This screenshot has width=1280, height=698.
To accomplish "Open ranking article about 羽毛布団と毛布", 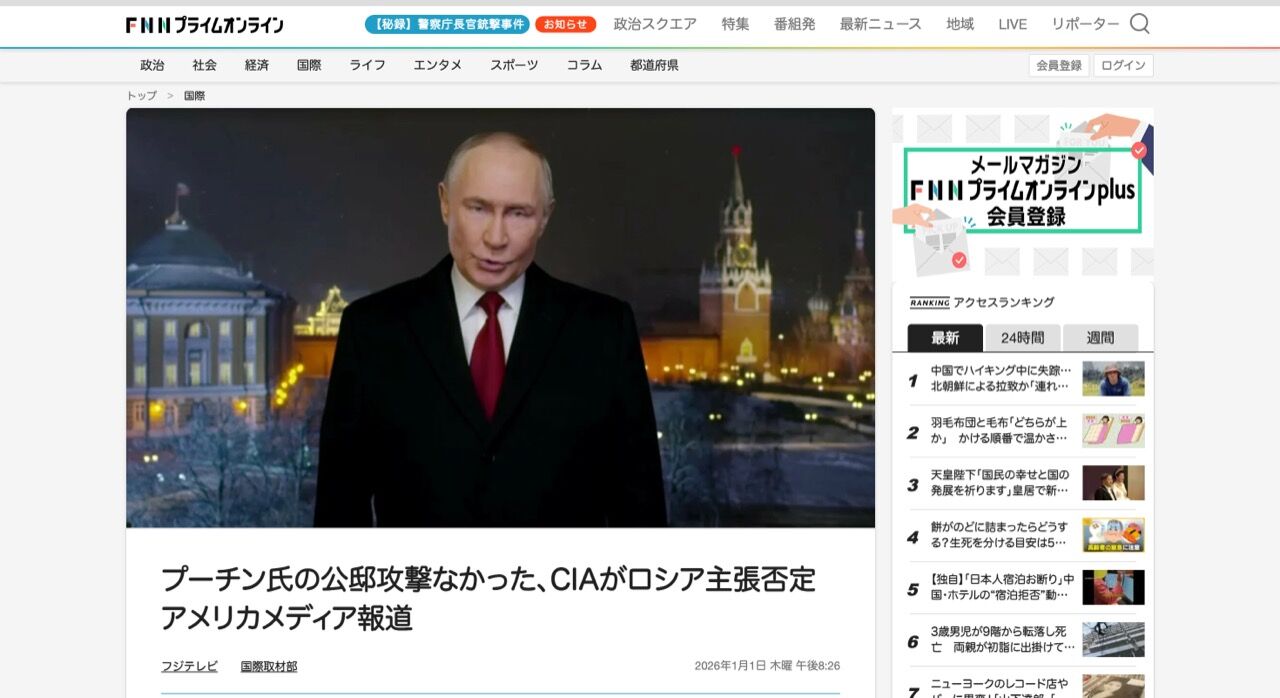I will point(1000,430).
